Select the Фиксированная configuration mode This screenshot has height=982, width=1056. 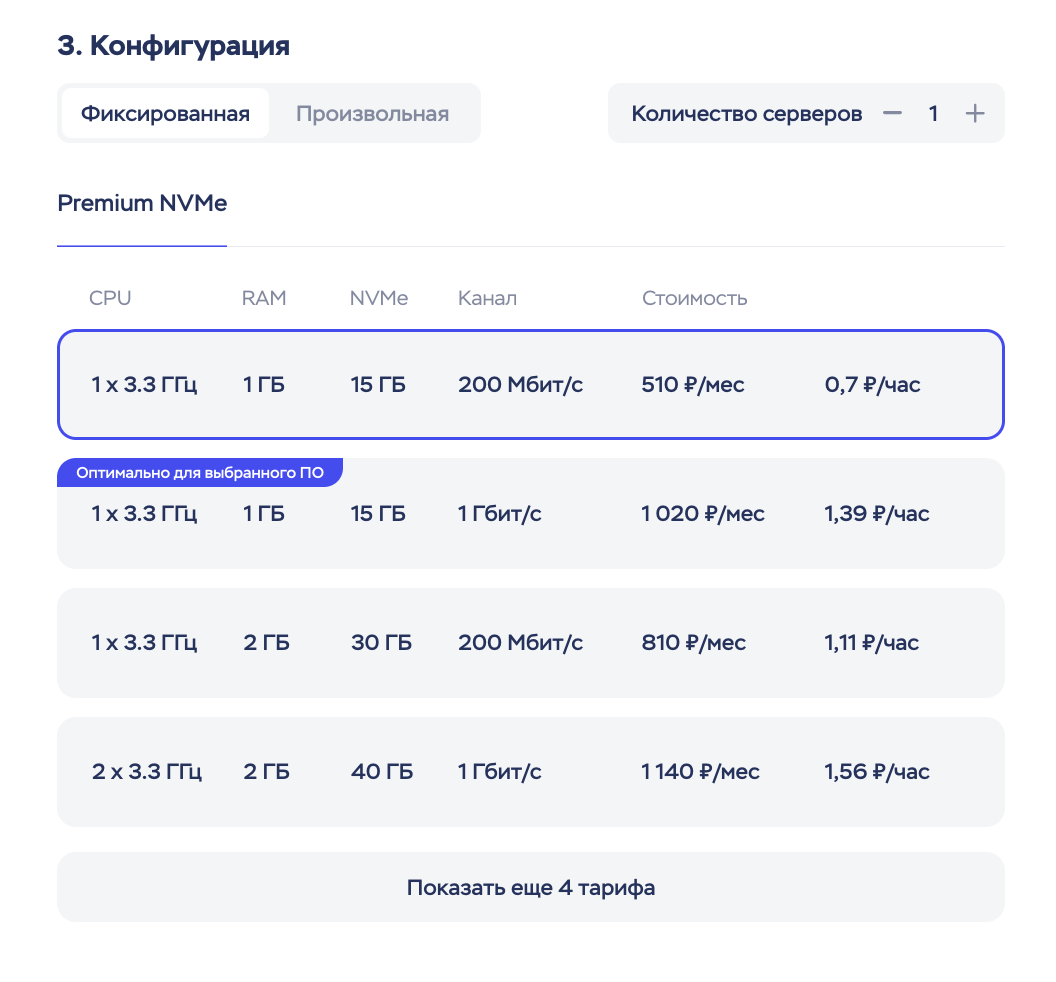[165, 113]
